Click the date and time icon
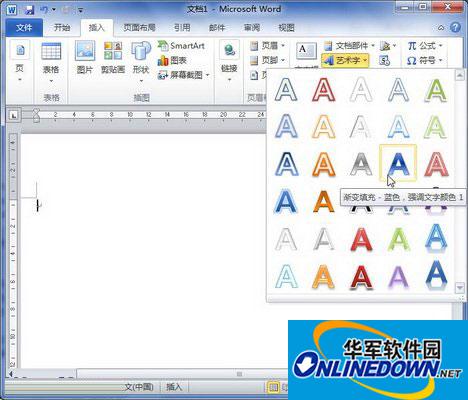 [385, 60]
